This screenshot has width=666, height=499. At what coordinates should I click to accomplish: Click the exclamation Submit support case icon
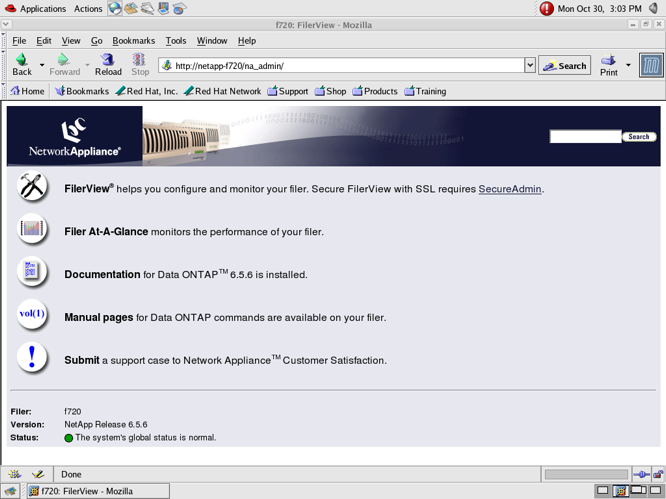pos(32,358)
